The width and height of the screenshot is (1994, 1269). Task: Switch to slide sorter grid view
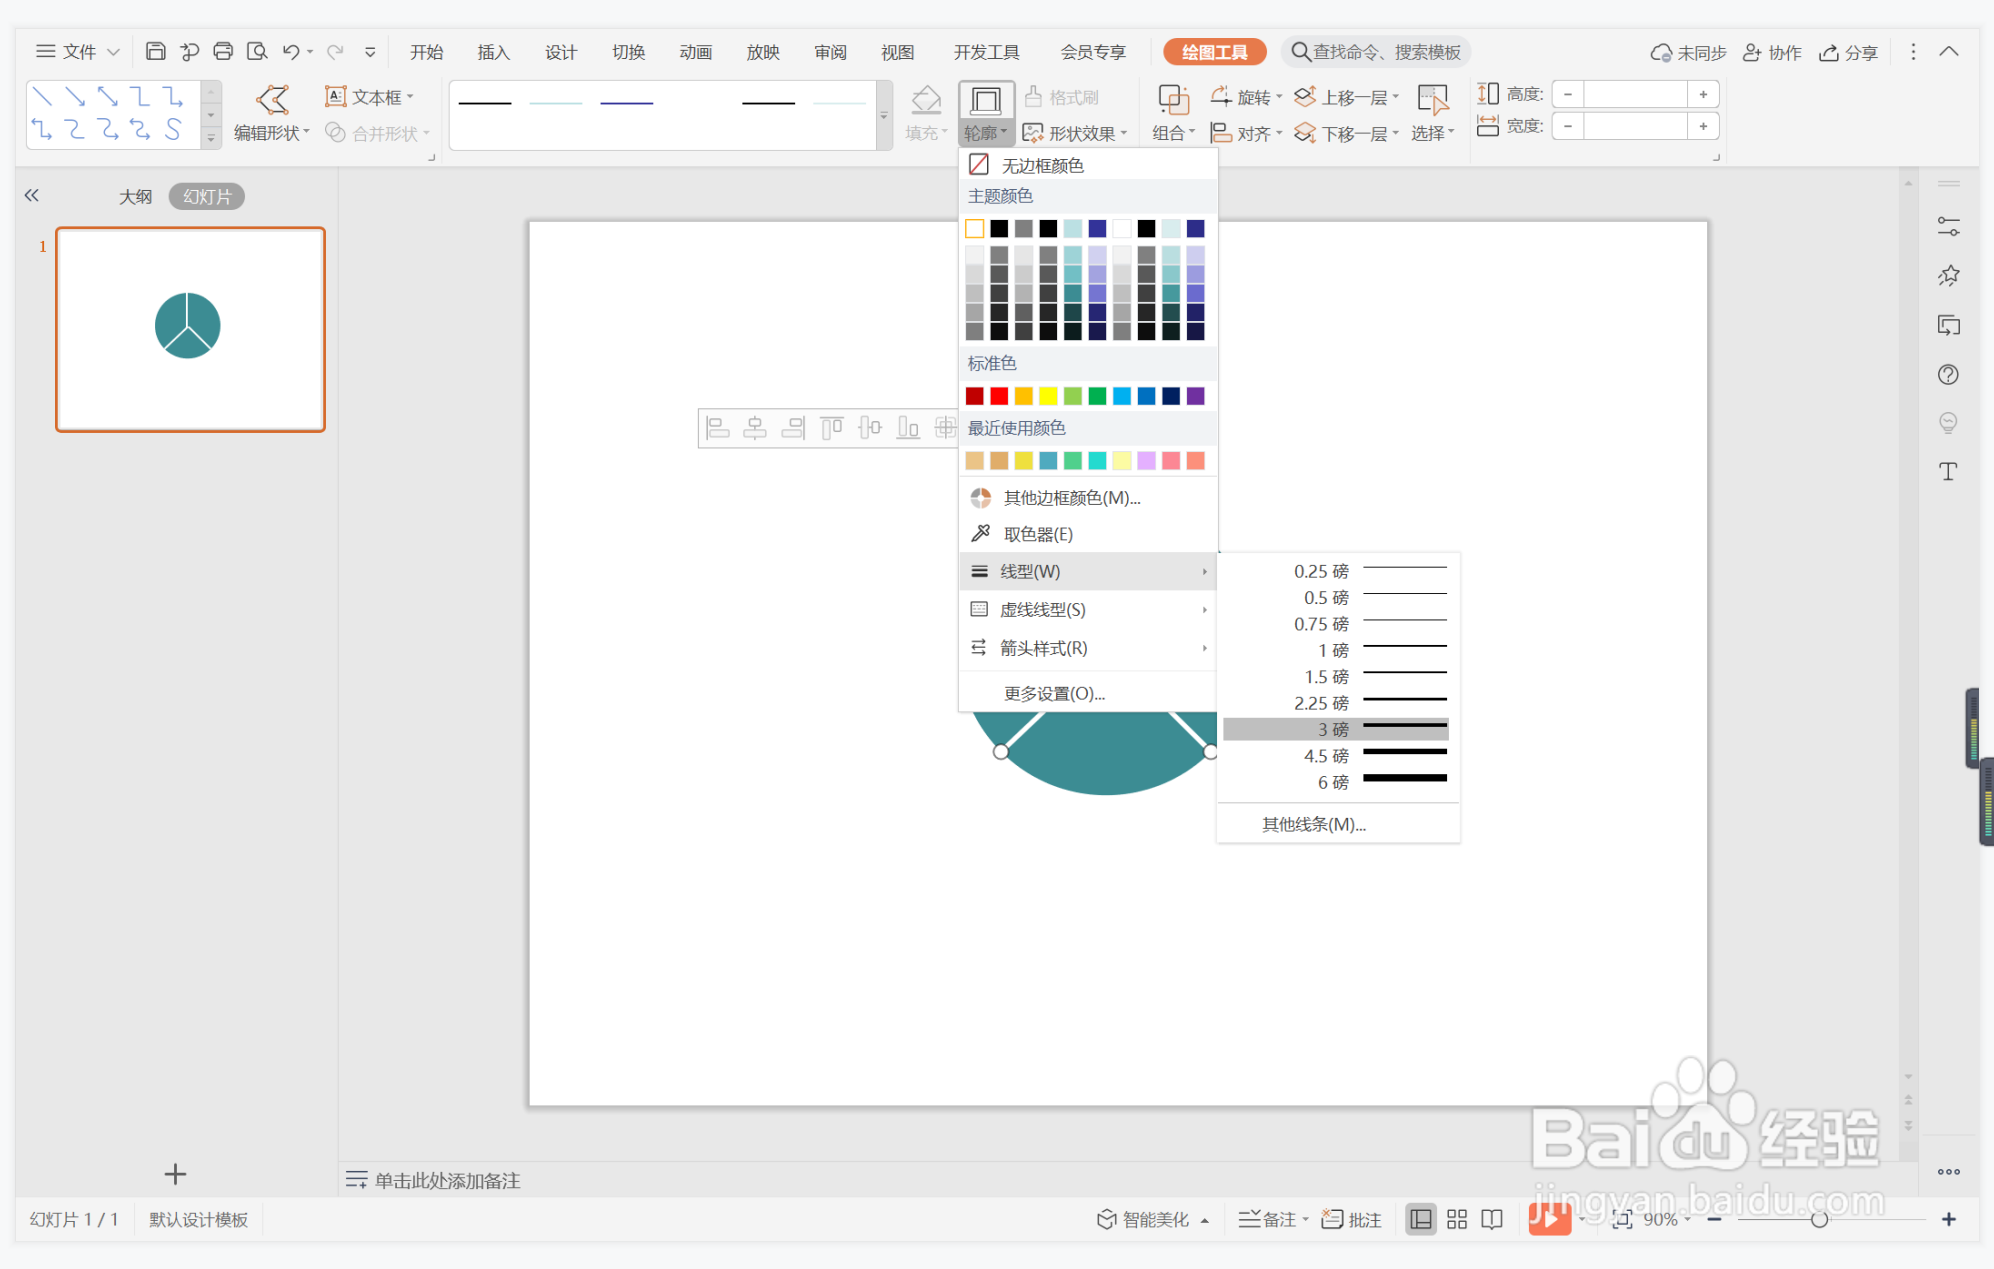point(1457,1219)
